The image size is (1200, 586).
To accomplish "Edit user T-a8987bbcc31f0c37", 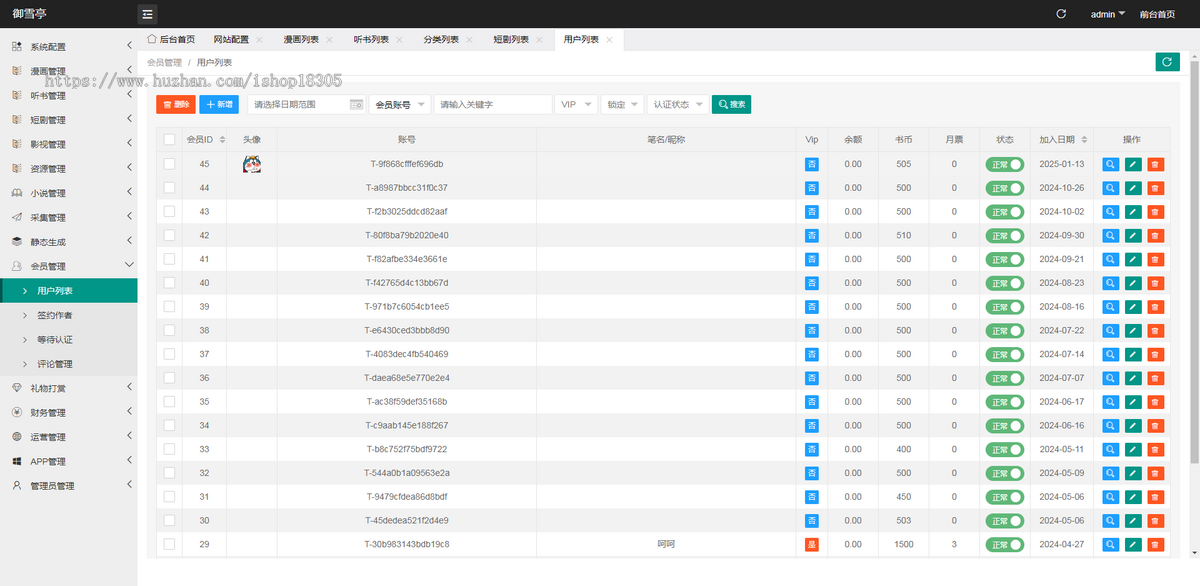I will point(1133,188).
